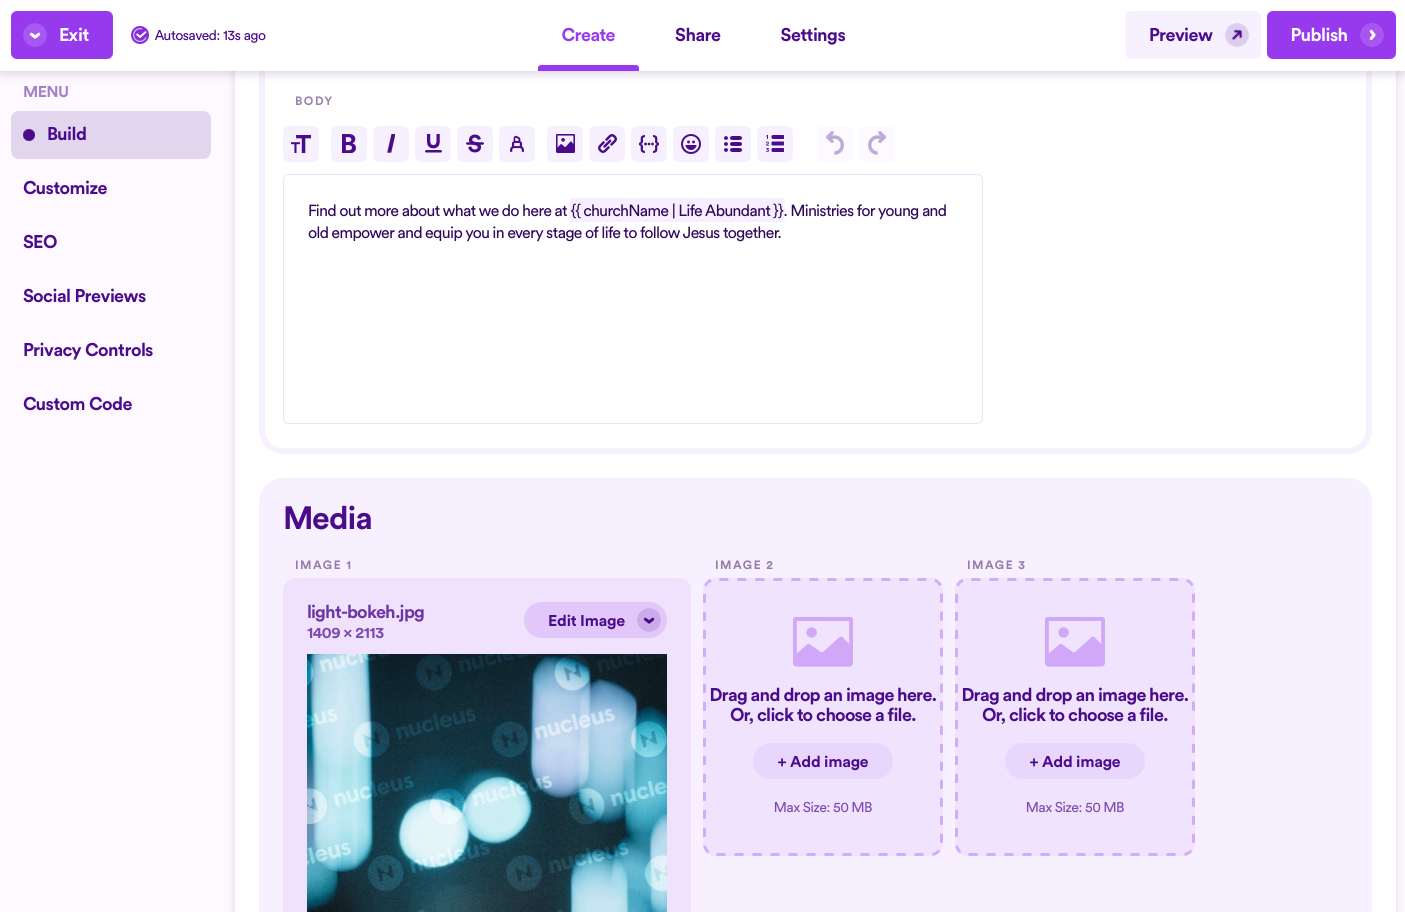This screenshot has width=1405, height=912.
Task: Switch to the Share tab
Action: point(698,35)
